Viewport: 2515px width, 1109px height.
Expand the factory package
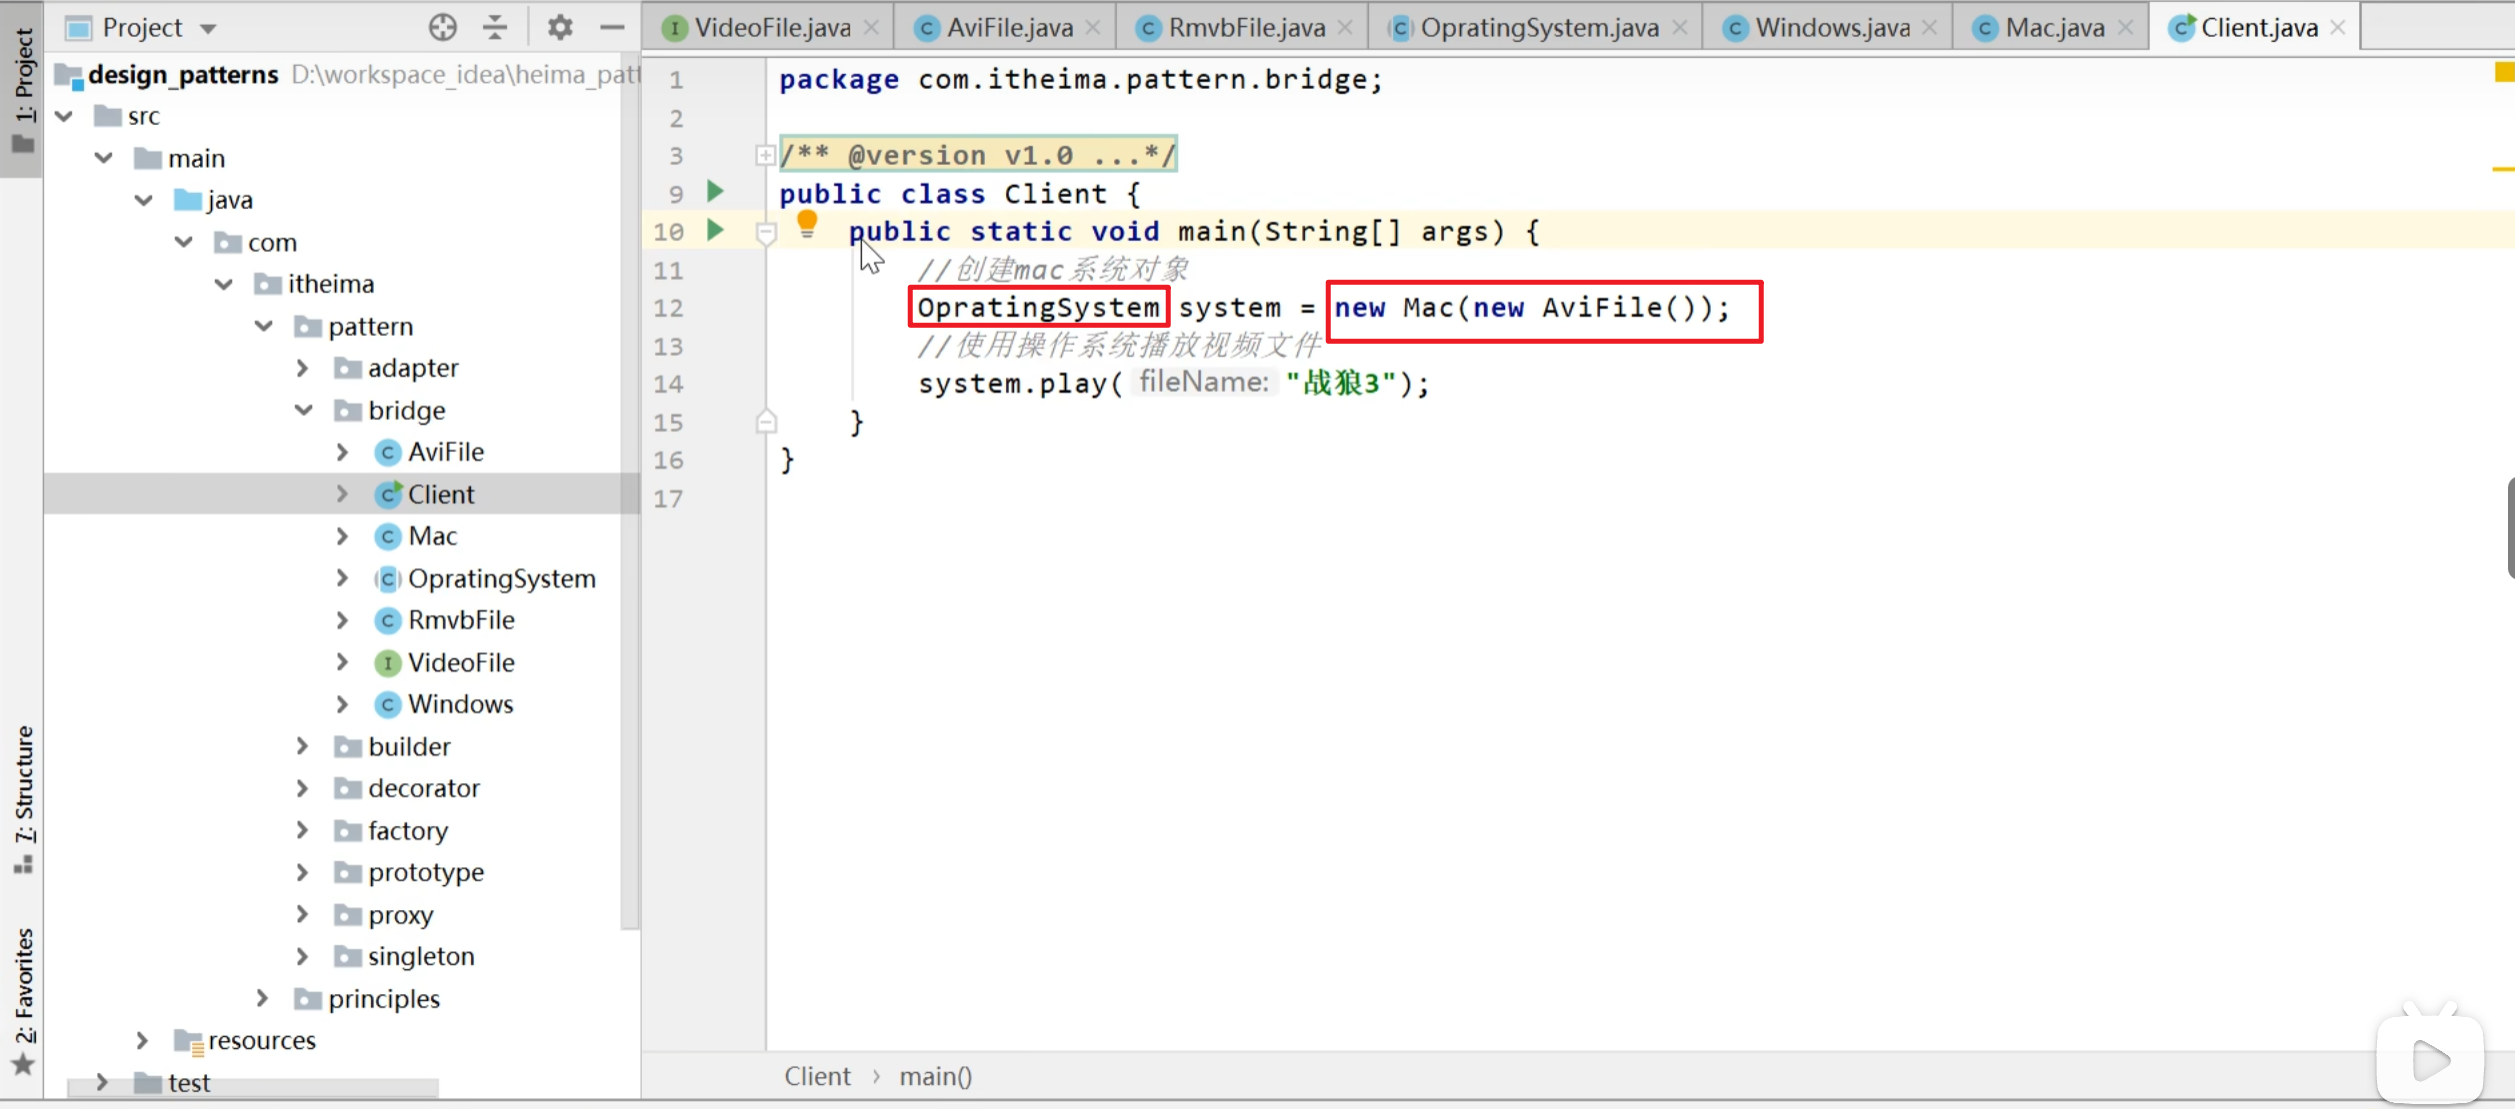(302, 830)
